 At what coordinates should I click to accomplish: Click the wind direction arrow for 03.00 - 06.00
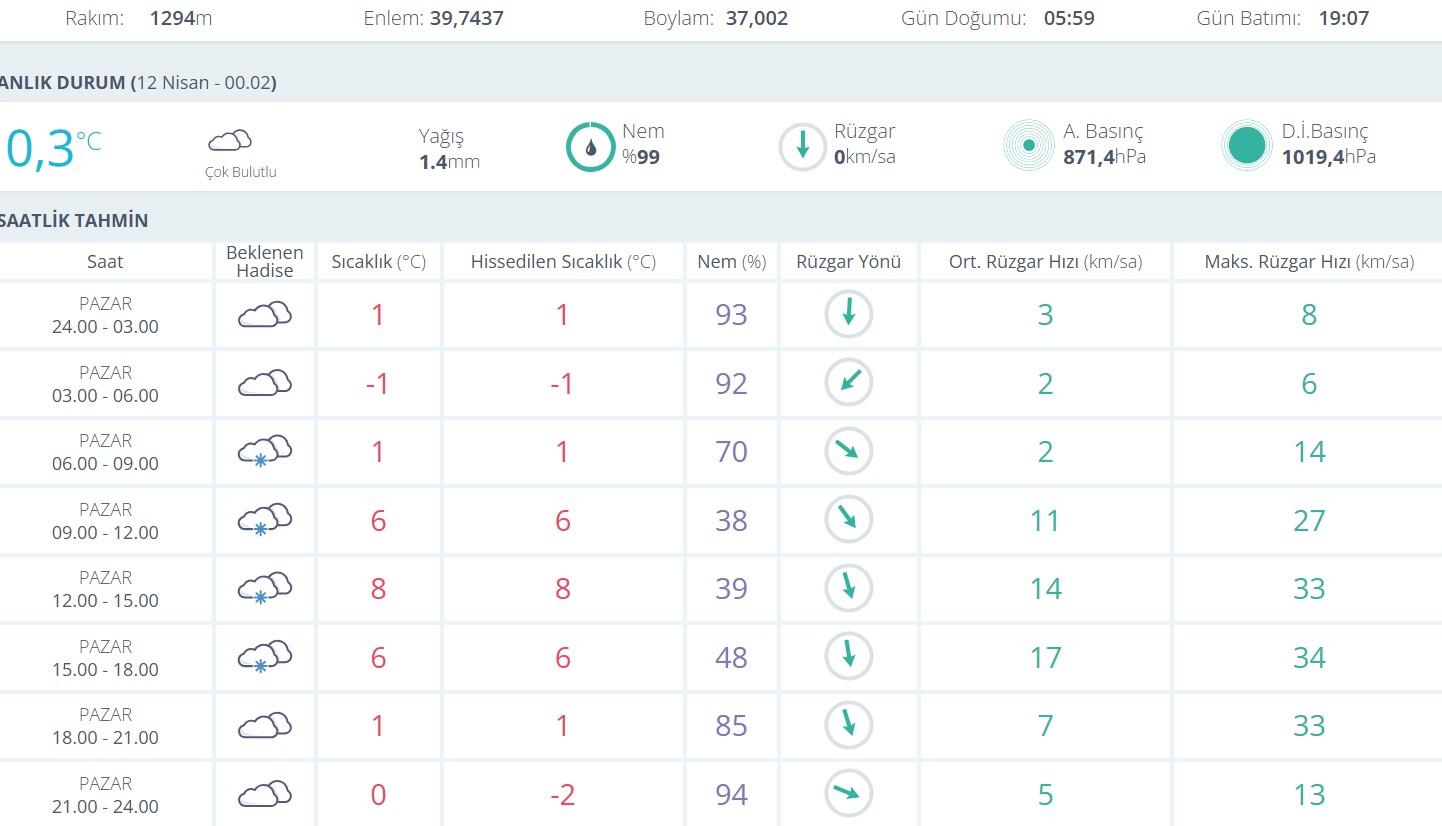849,383
